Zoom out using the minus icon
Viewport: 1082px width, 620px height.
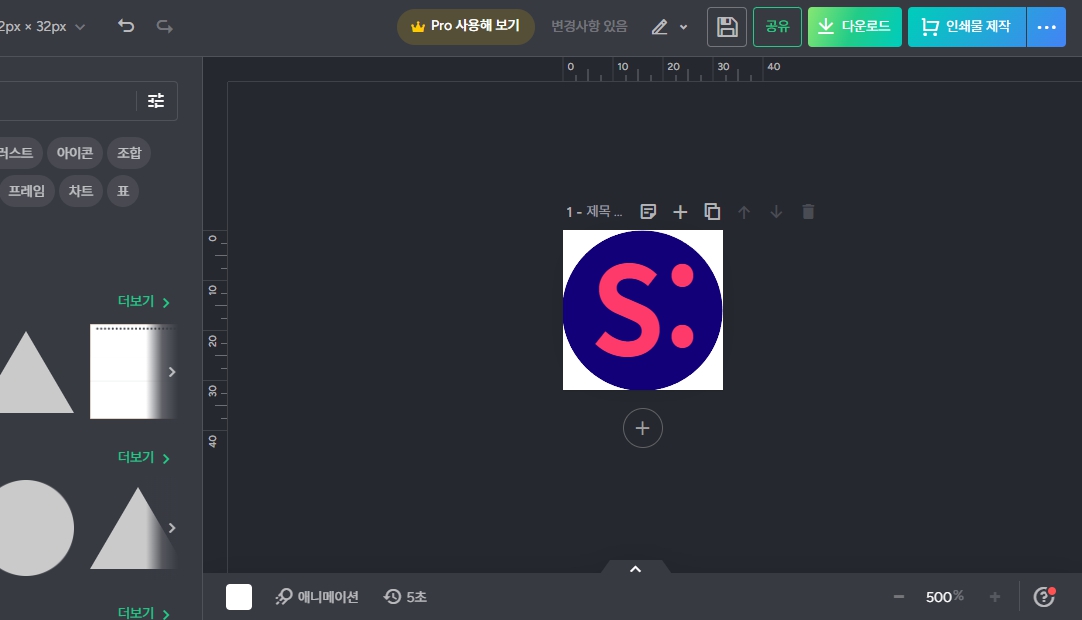pyautogui.click(x=897, y=597)
